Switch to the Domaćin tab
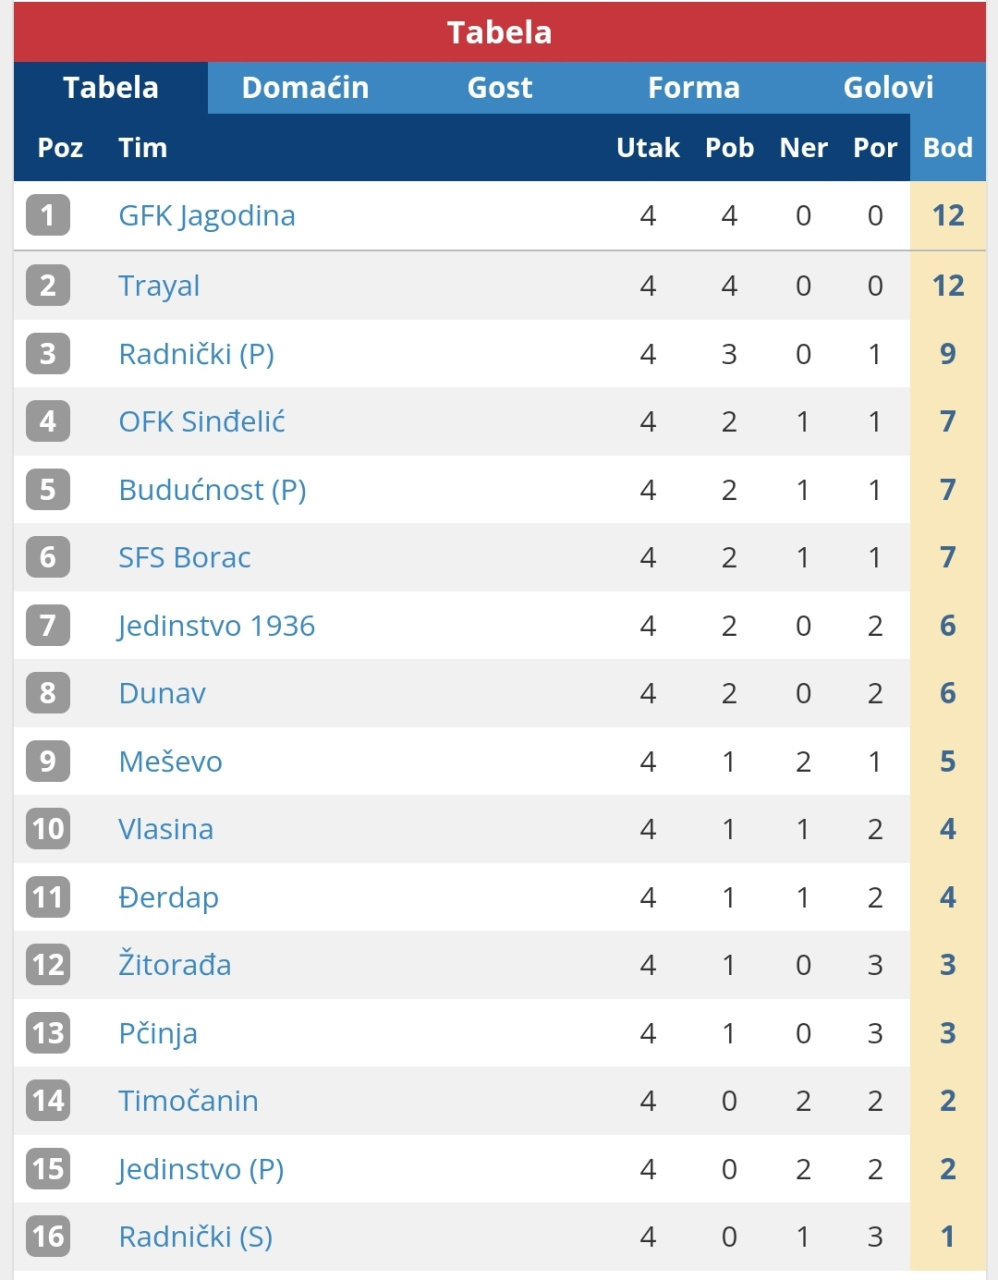The image size is (998, 1280). [305, 88]
